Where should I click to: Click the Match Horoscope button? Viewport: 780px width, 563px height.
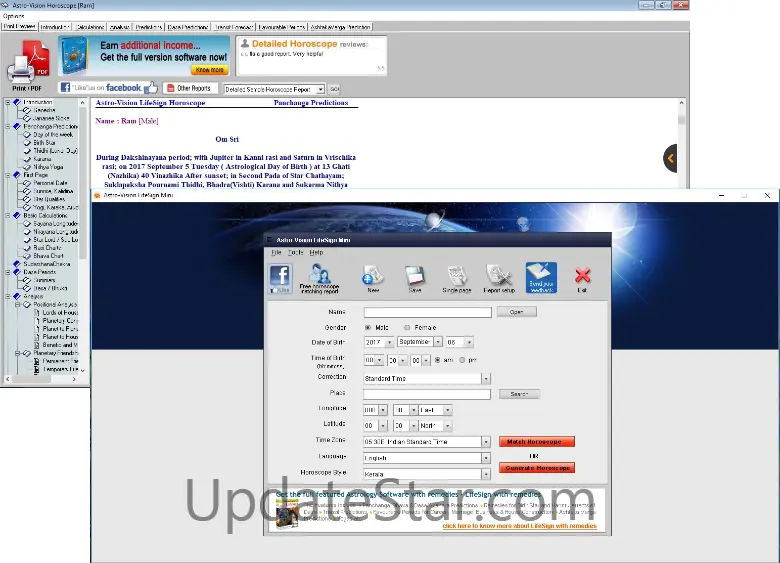point(537,442)
